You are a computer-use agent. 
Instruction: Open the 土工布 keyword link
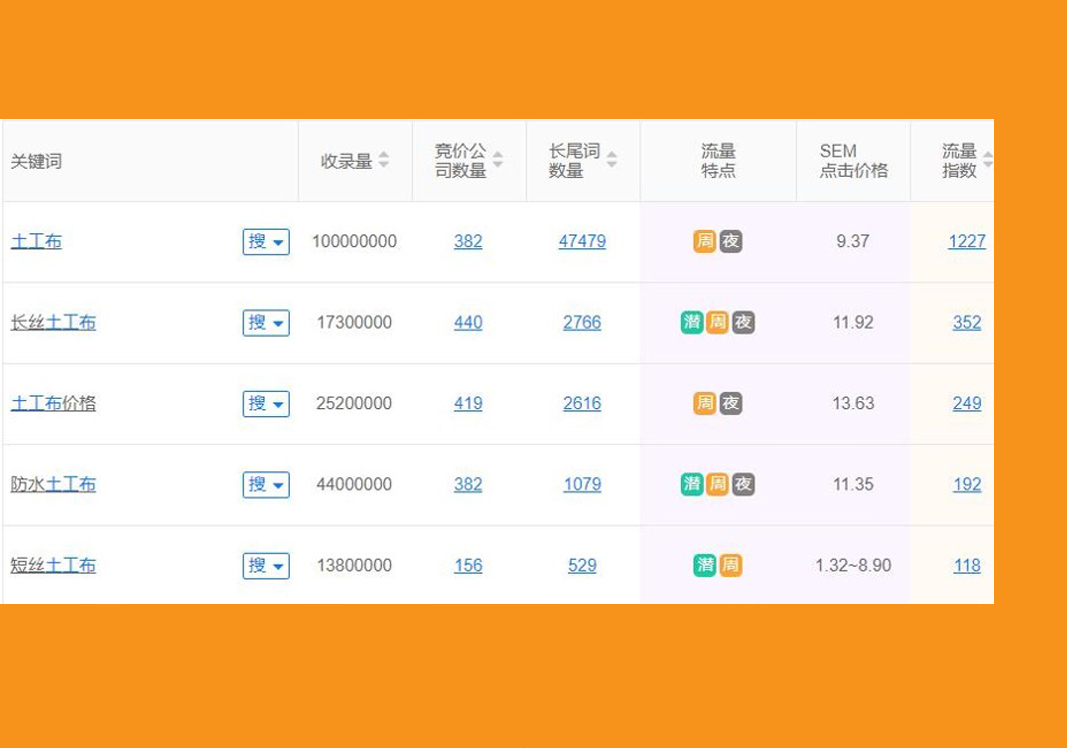click(36, 241)
